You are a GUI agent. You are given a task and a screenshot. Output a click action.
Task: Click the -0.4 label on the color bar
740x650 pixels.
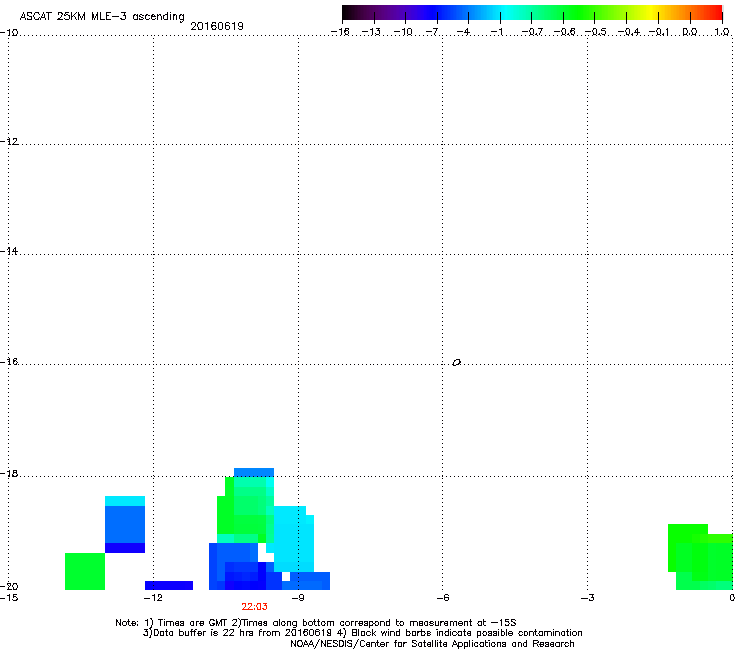(x=629, y=32)
